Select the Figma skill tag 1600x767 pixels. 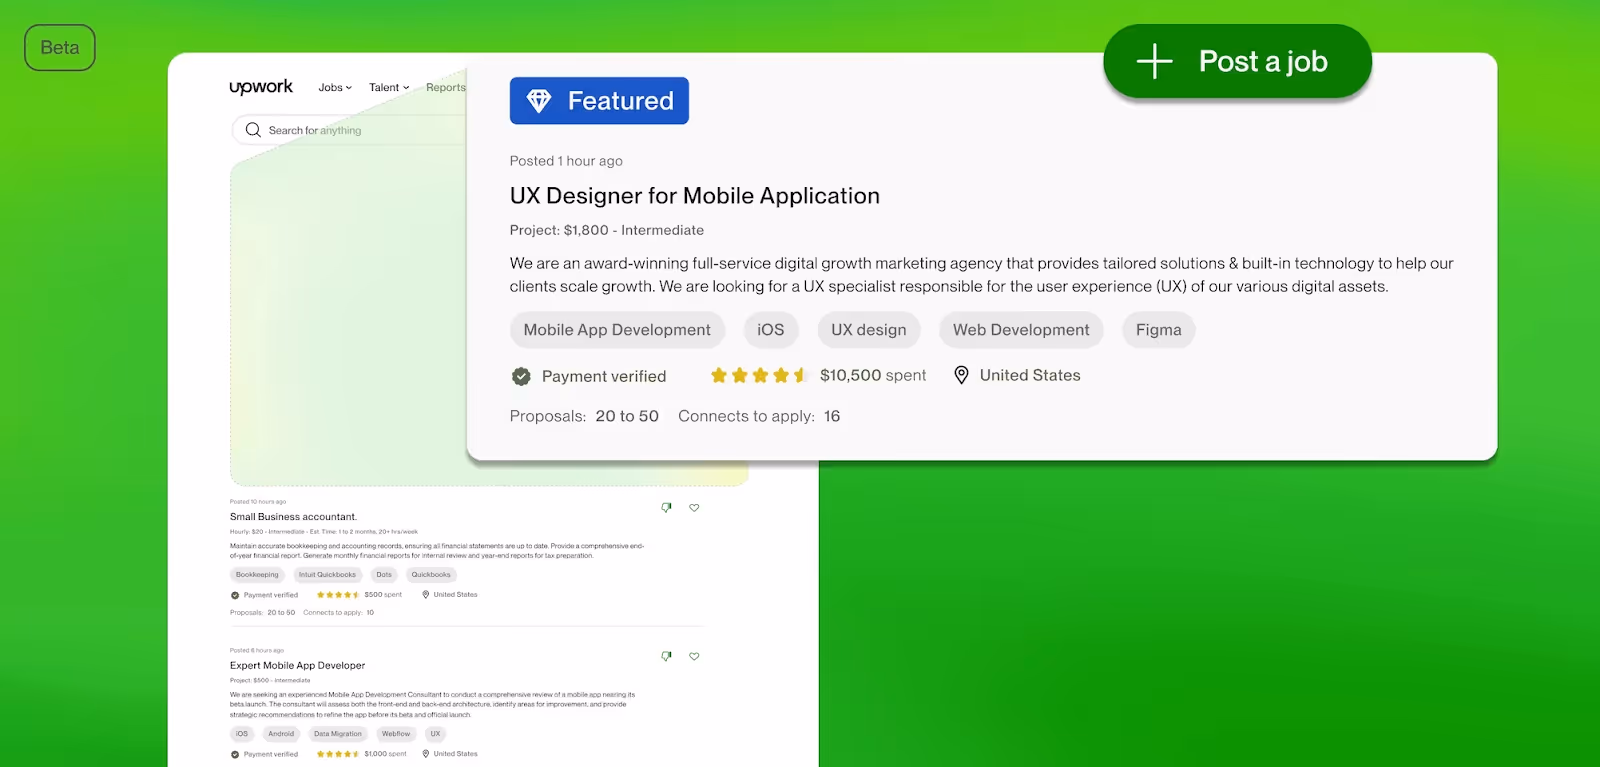coord(1158,330)
